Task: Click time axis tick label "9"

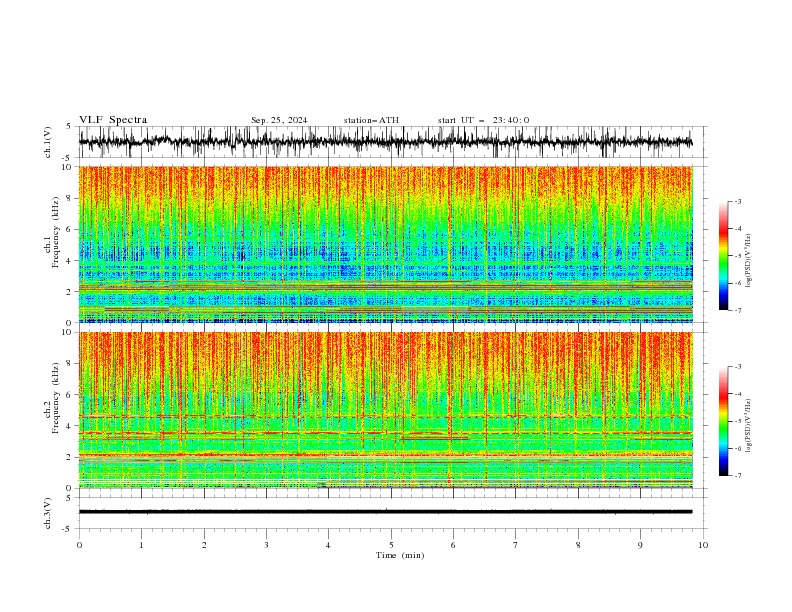Action: [x=640, y=545]
